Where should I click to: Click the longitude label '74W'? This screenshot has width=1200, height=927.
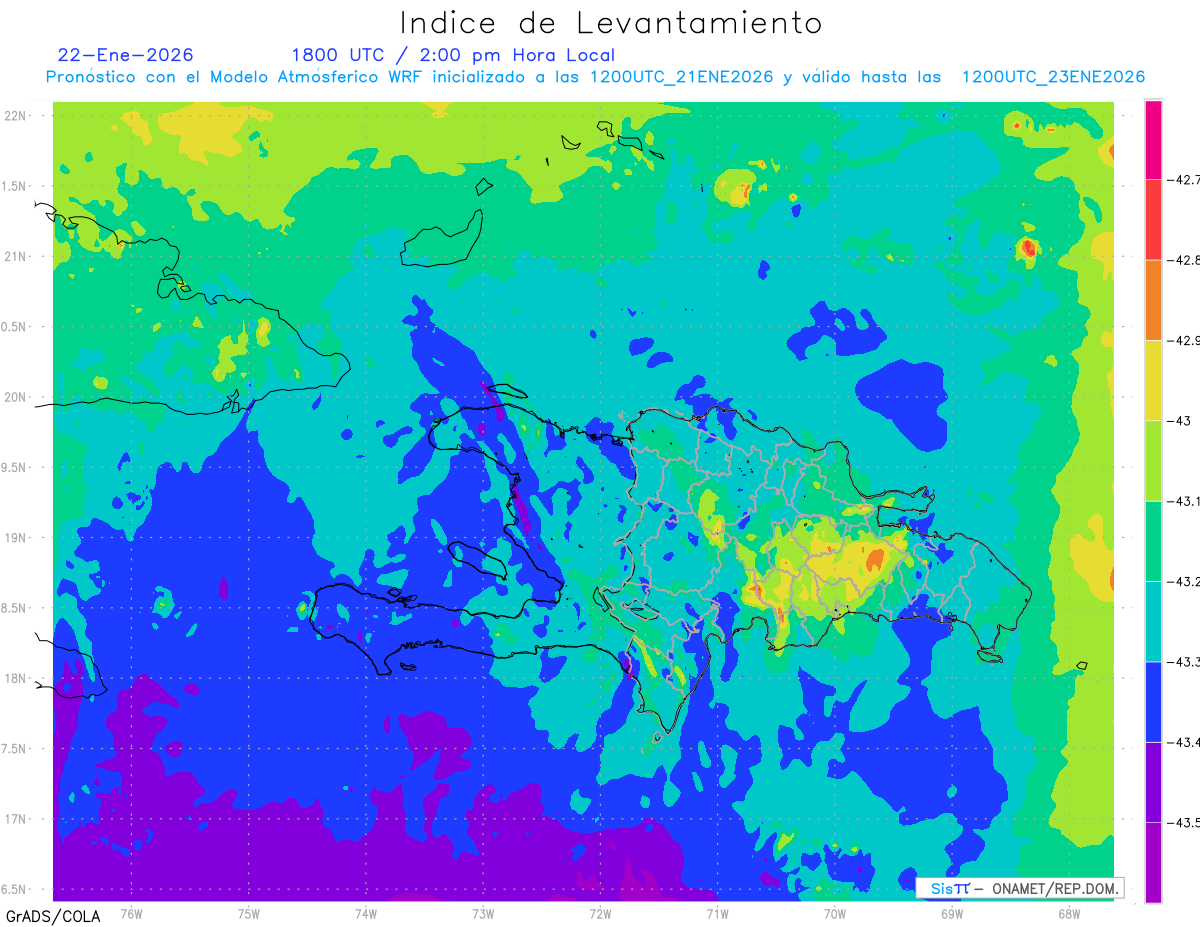pyautogui.click(x=366, y=913)
